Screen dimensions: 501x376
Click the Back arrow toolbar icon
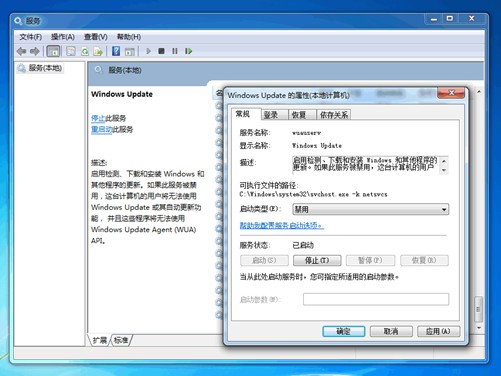coord(22,51)
